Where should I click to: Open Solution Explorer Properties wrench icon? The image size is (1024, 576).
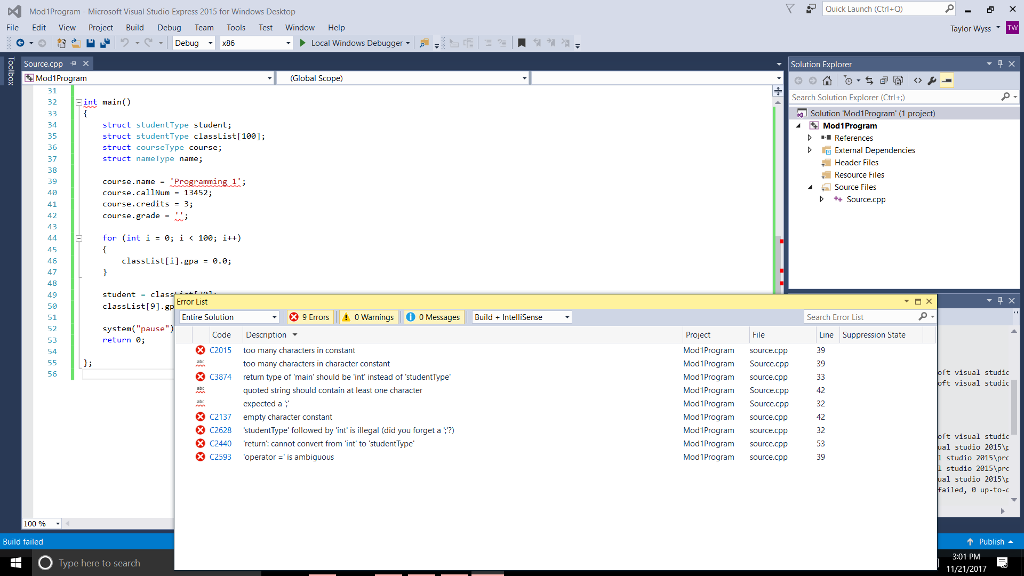pos(932,80)
